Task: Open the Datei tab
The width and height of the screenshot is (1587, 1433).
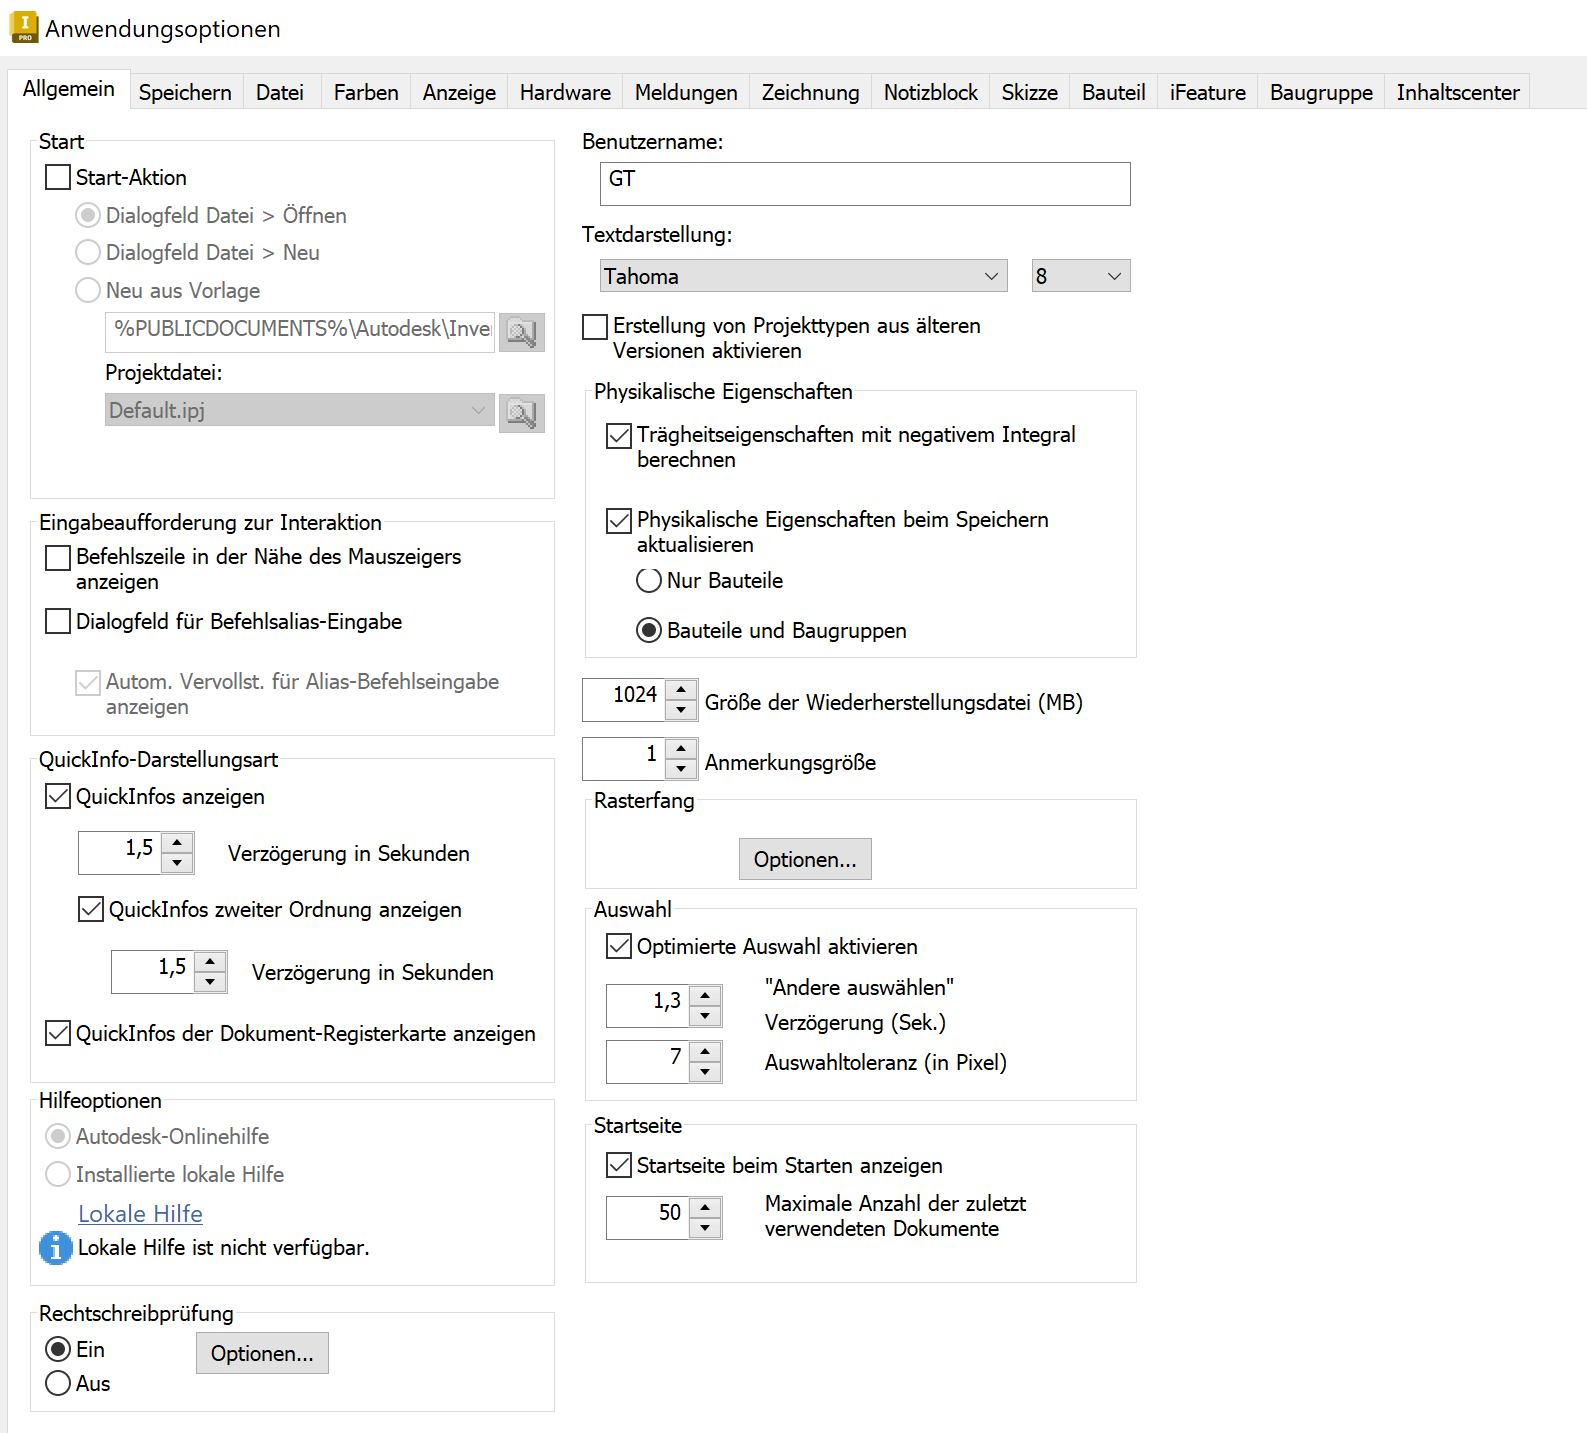Action: tap(280, 92)
